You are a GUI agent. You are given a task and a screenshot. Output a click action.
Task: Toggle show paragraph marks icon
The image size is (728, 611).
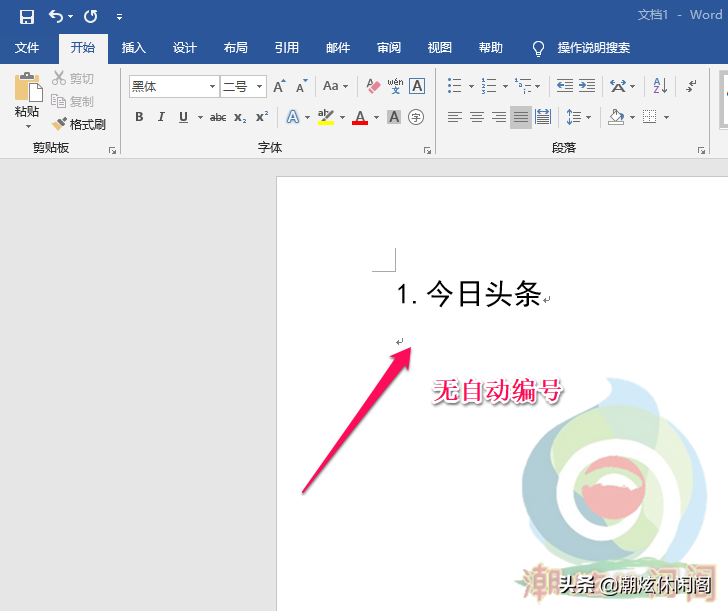pos(691,86)
